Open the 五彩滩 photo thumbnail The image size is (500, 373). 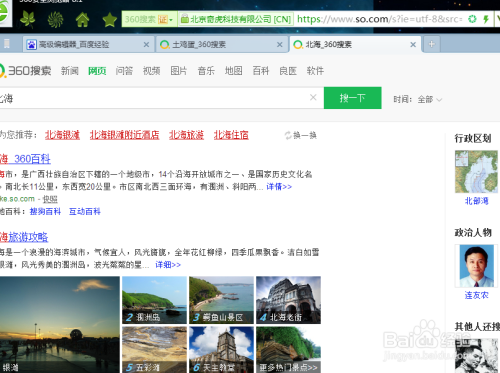click(154, 350)
